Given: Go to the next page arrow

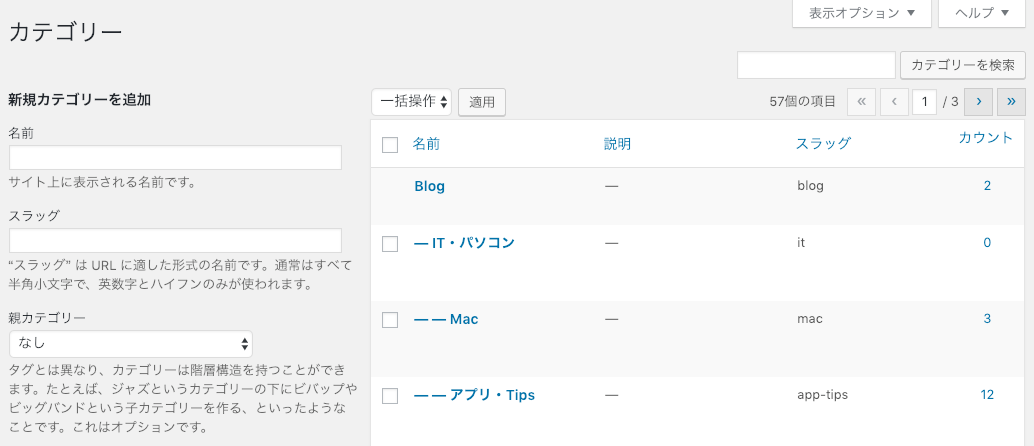Looking at the screenshot, I should [979, 102].
